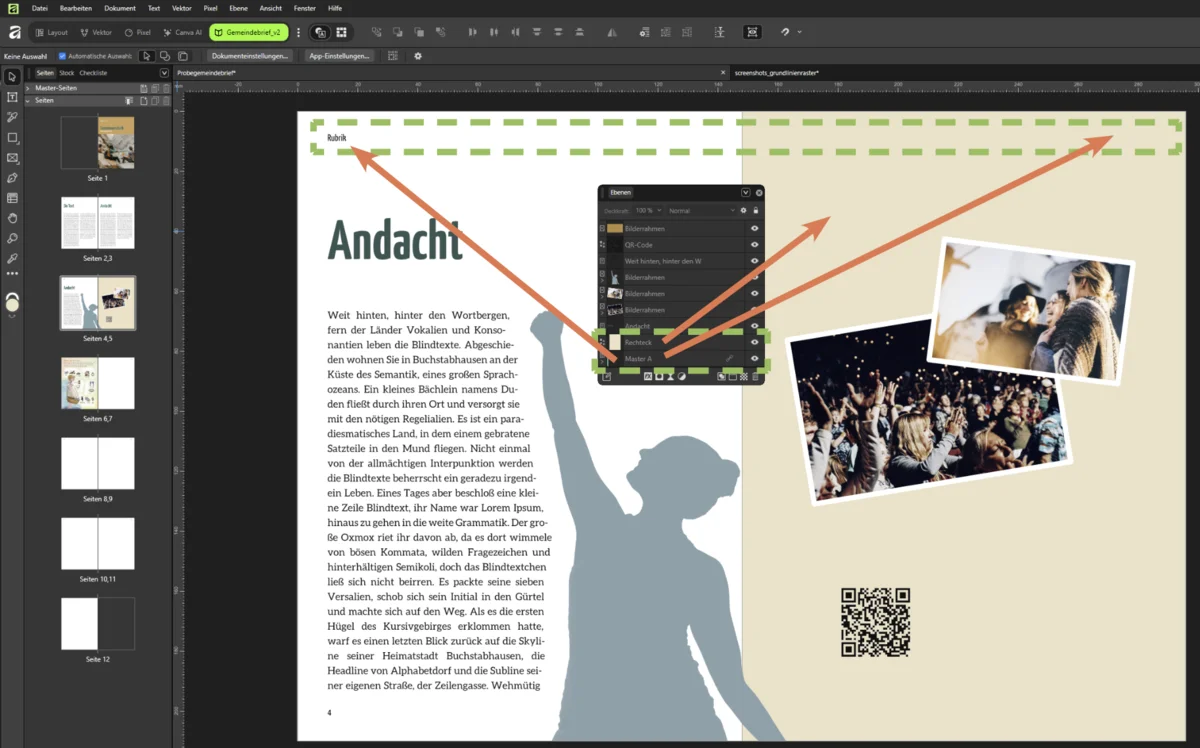Click the mask layer icon in Ebenen panel
Image resolution: width=1200 pixels, height=748 pixels.
(659, 376)
